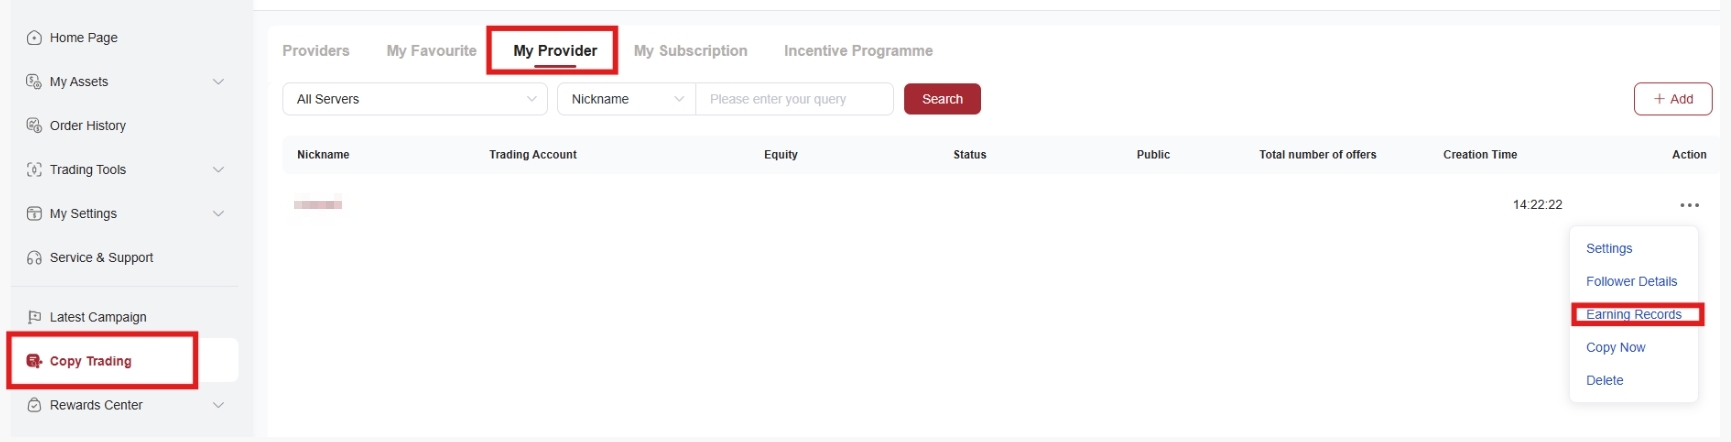Open the three-dot Action menu

[1689, 205]
